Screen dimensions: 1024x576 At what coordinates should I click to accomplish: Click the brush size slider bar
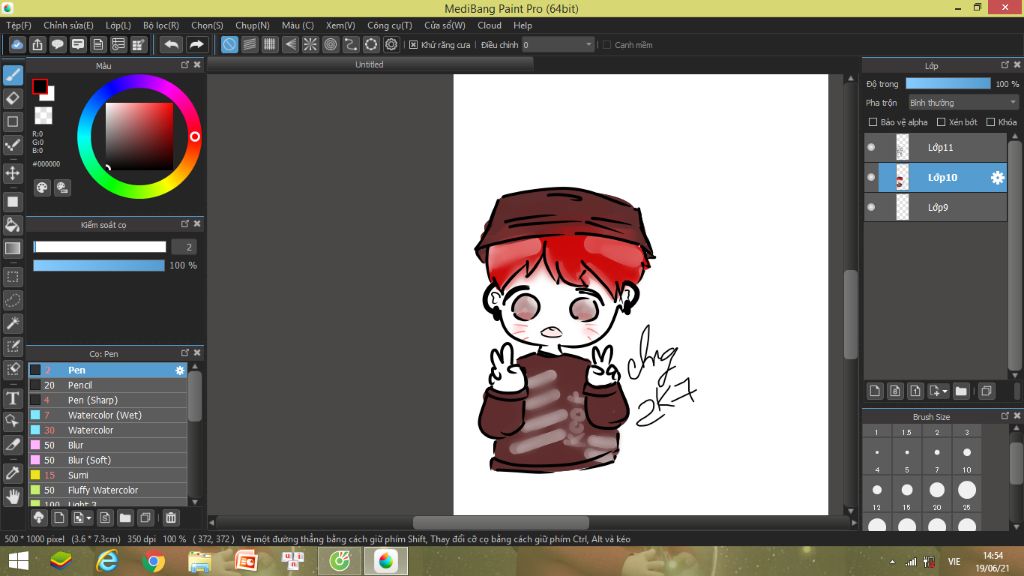pos(100,247)
